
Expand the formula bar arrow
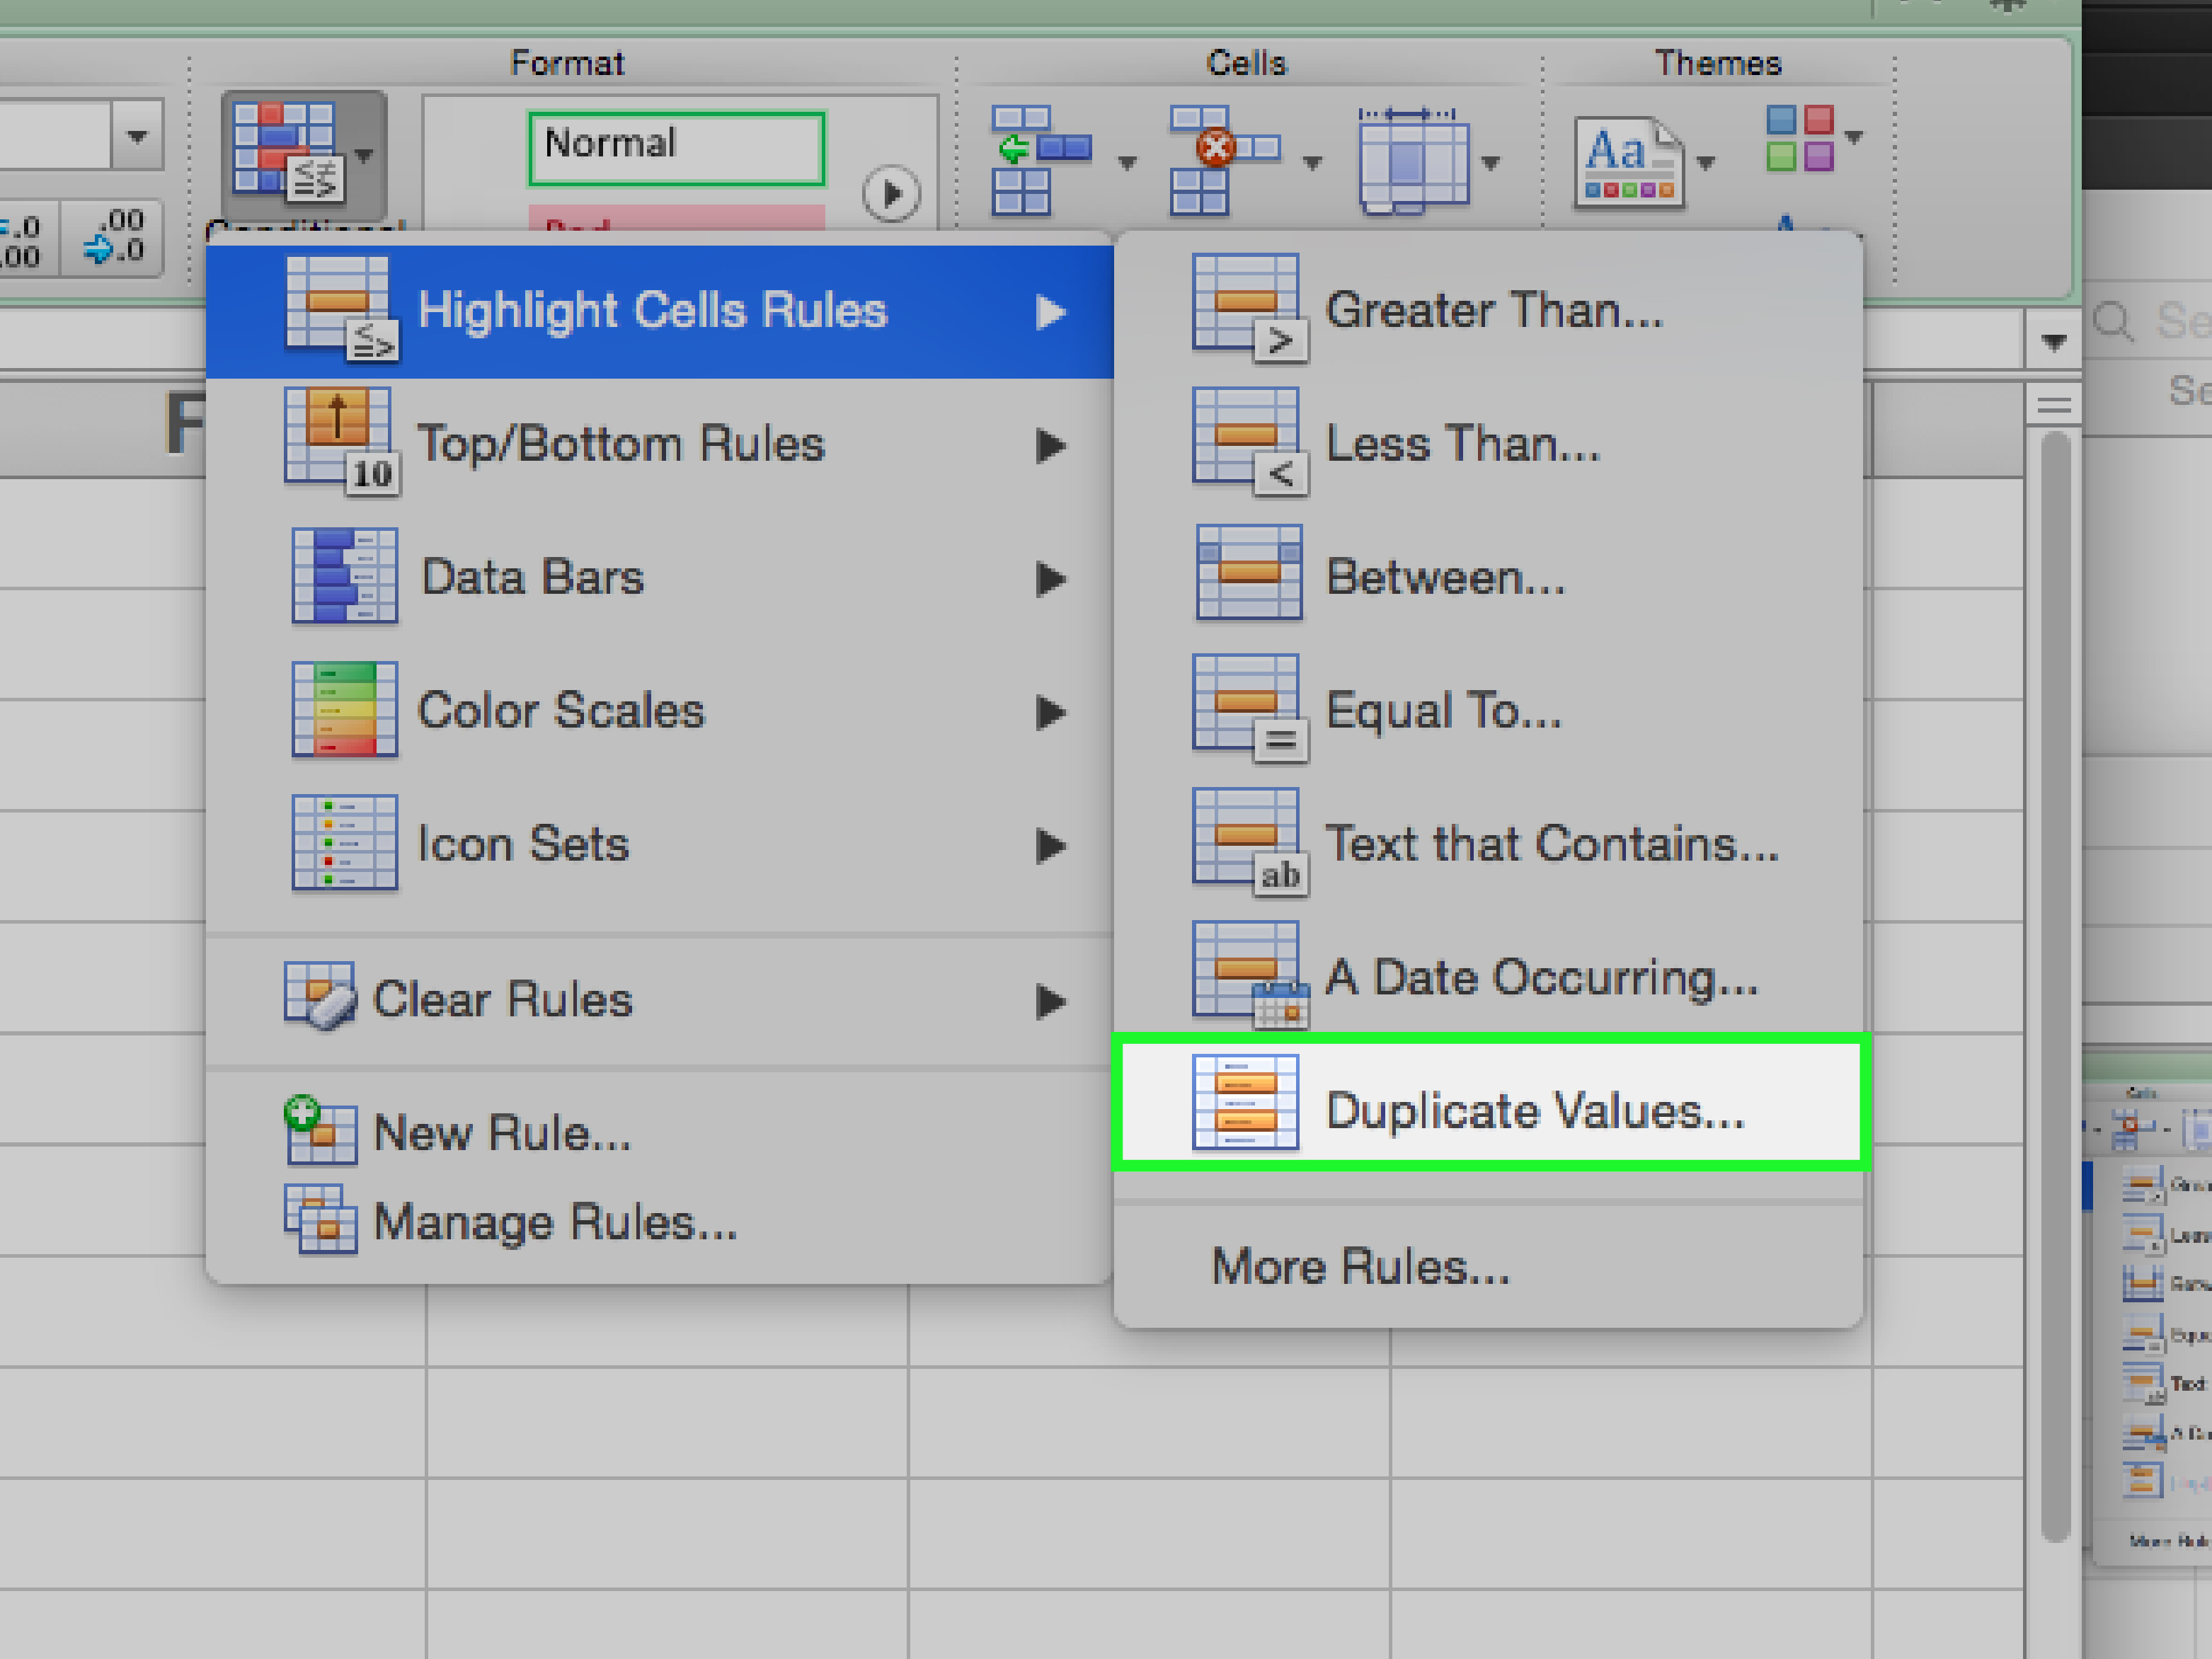pyautogui.click(x=2054, y=343)
